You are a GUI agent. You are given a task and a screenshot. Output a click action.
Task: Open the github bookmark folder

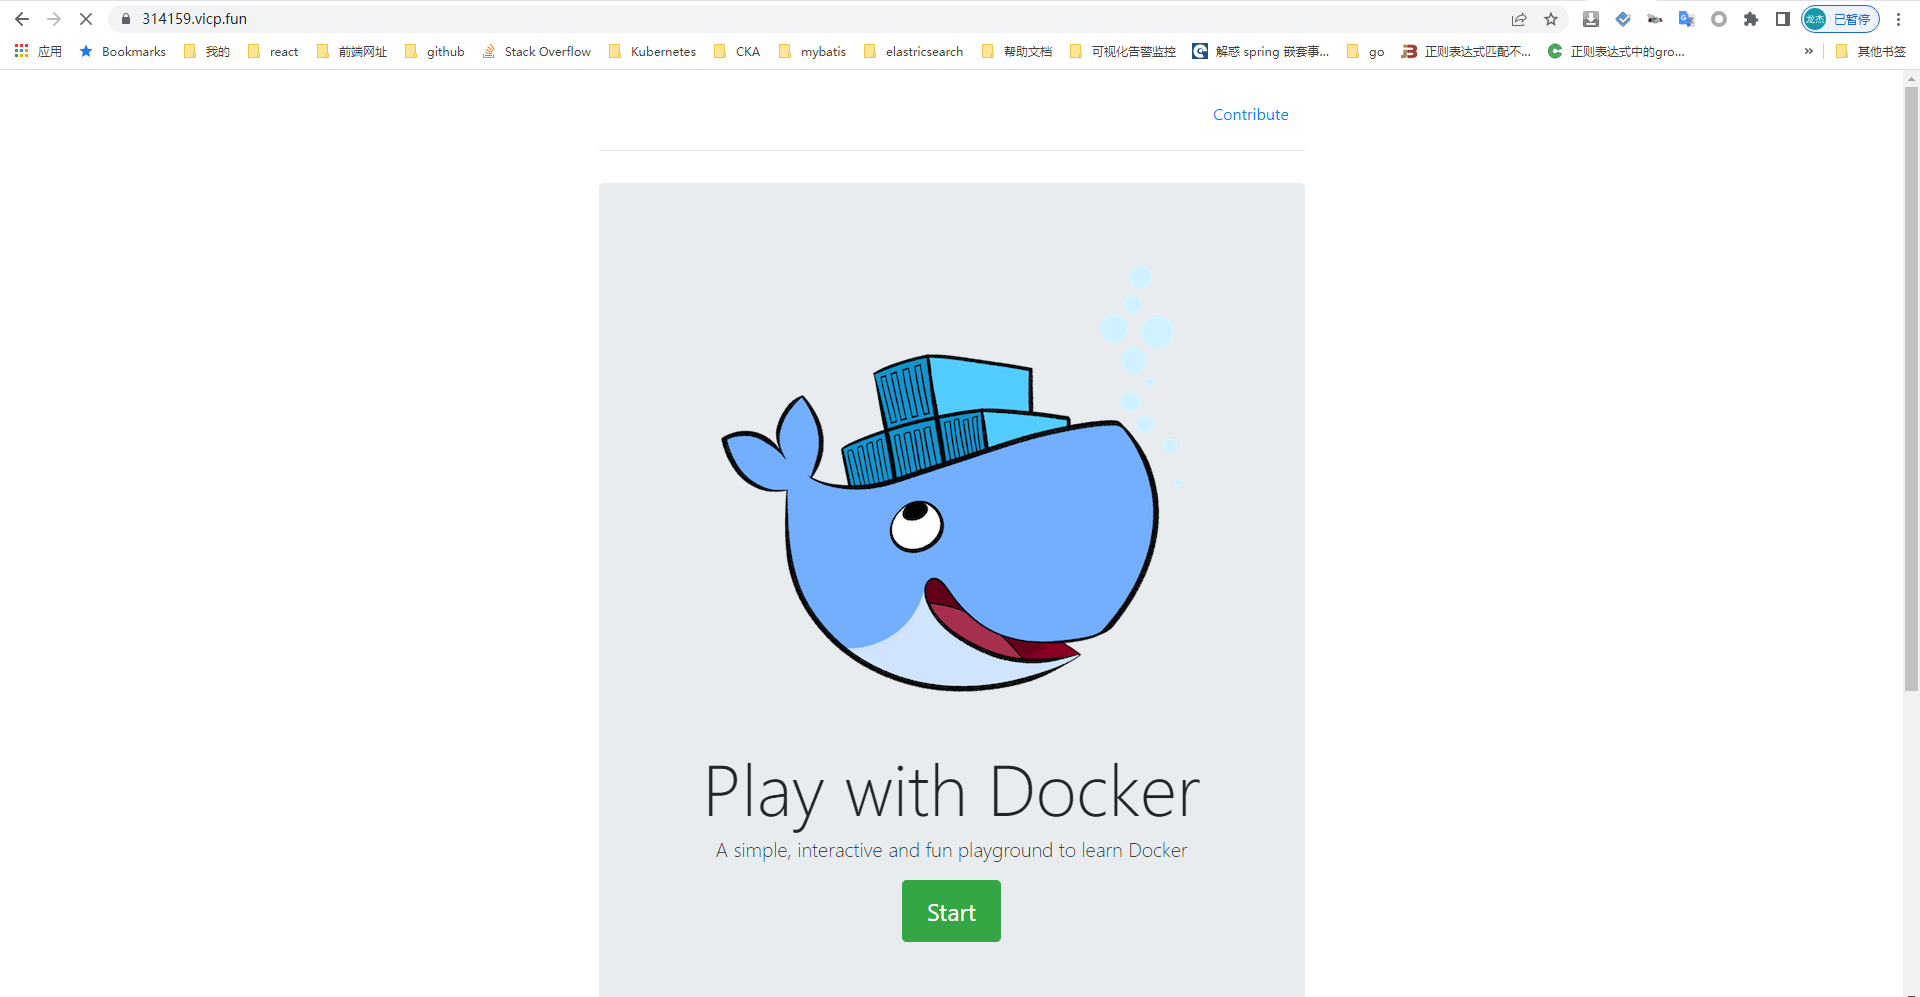pyautogui.click(x=435, y=51)
